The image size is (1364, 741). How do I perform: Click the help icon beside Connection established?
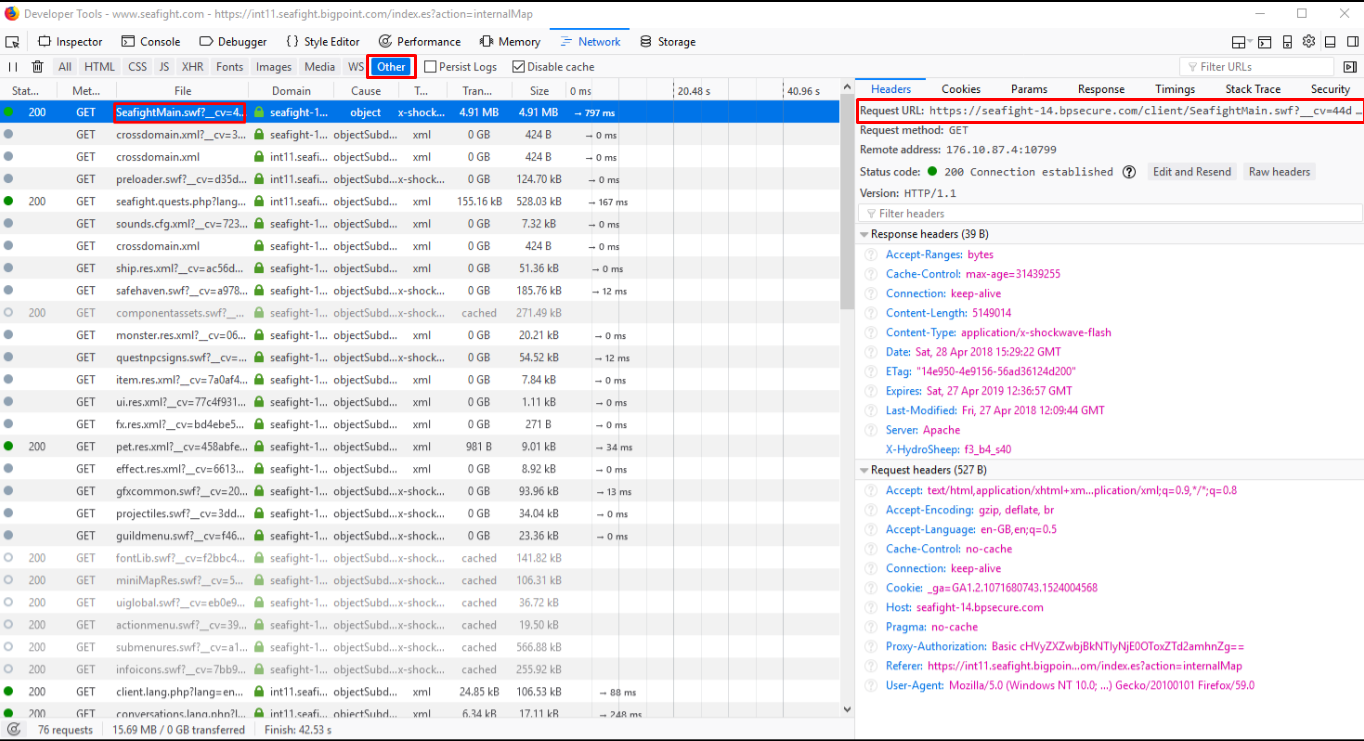coord(1129,172)
